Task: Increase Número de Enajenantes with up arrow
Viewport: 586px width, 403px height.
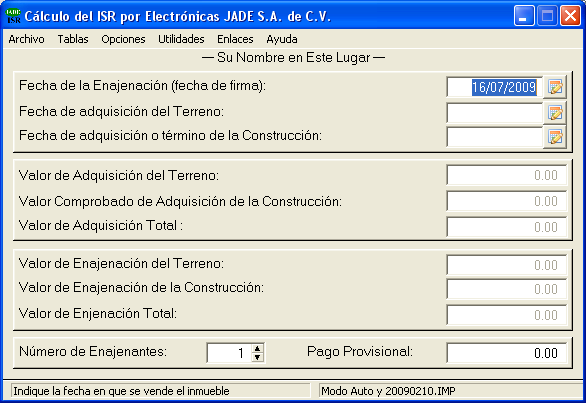Action: coord(257,349)
